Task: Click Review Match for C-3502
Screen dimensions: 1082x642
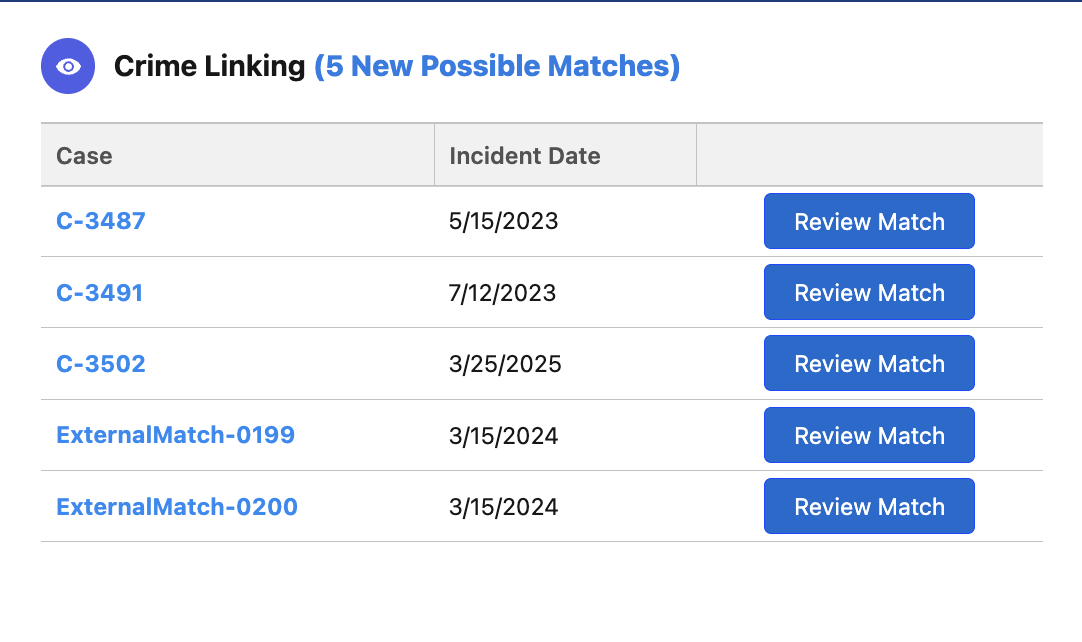Action: coord(869,364)
